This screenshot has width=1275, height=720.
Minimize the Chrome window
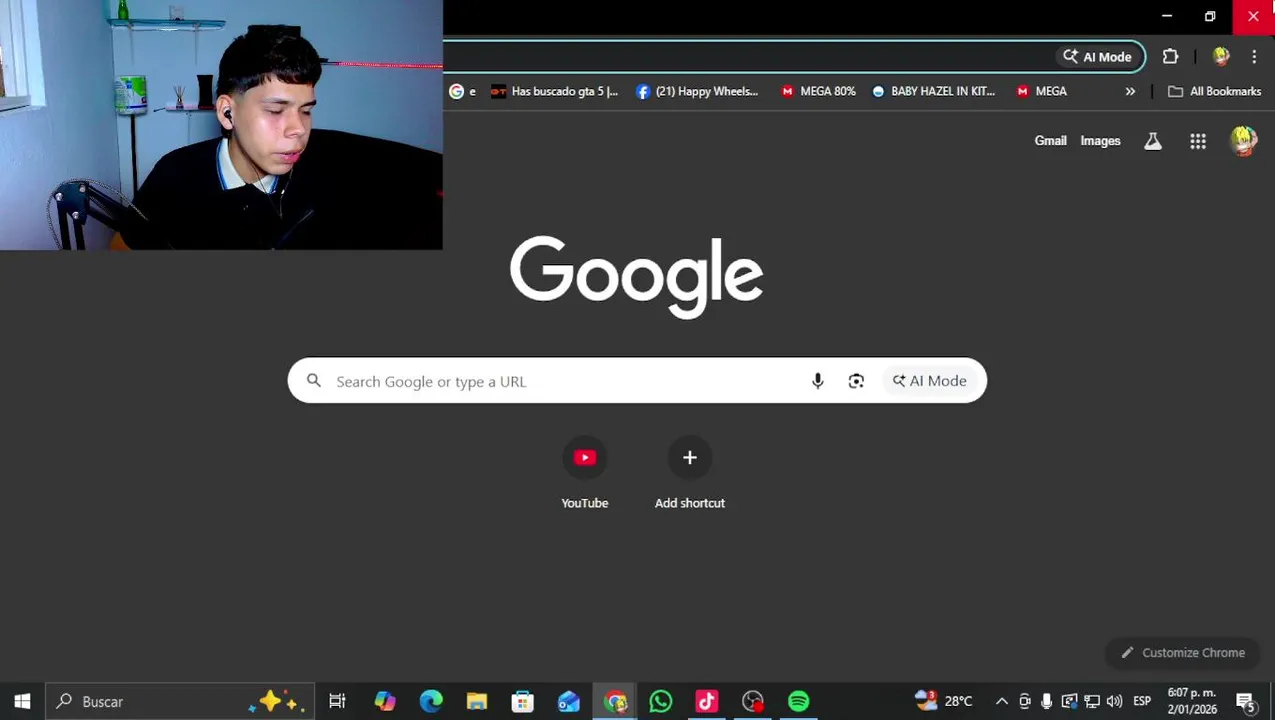(x=1167, y=16)
